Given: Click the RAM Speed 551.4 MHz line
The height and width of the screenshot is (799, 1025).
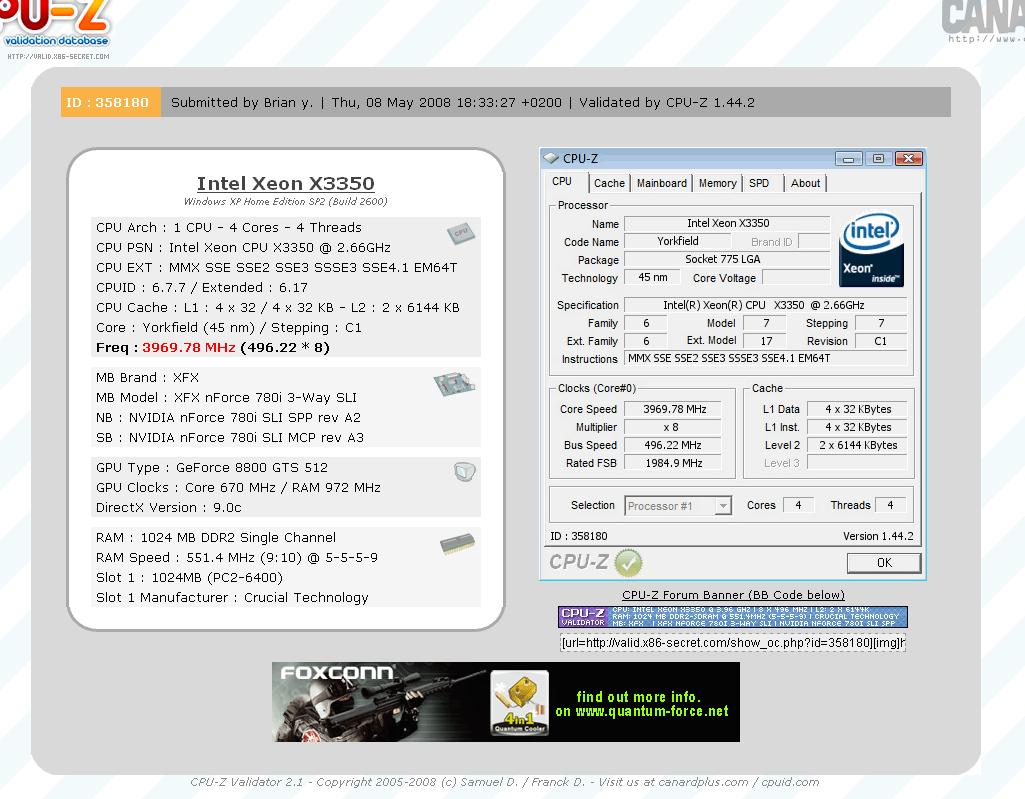Looking at the screenshot, I should pos(237,558).
